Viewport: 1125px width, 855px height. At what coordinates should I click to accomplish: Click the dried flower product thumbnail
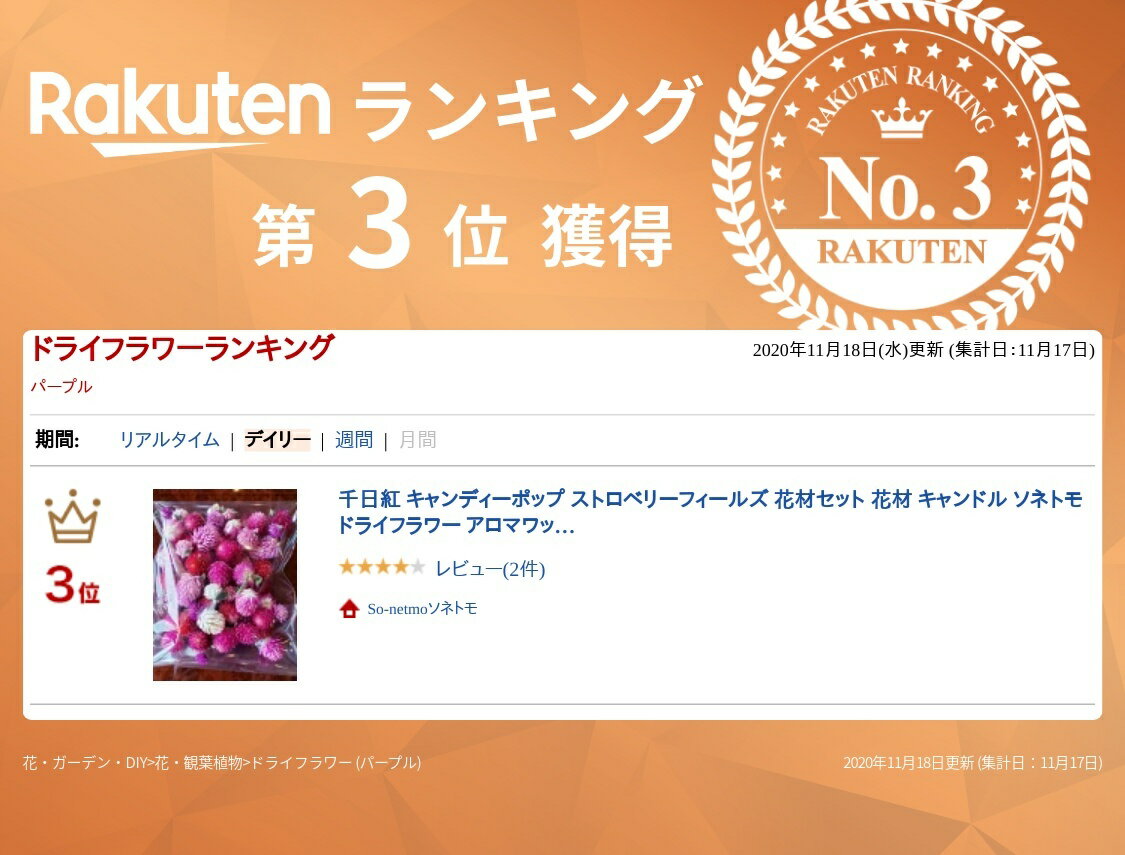225,585
